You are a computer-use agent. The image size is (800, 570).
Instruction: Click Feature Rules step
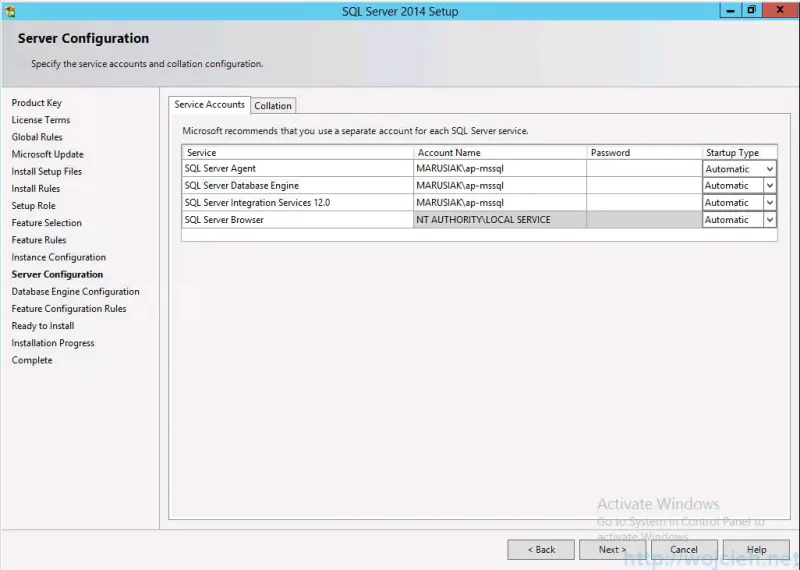(x=39, y=240)
